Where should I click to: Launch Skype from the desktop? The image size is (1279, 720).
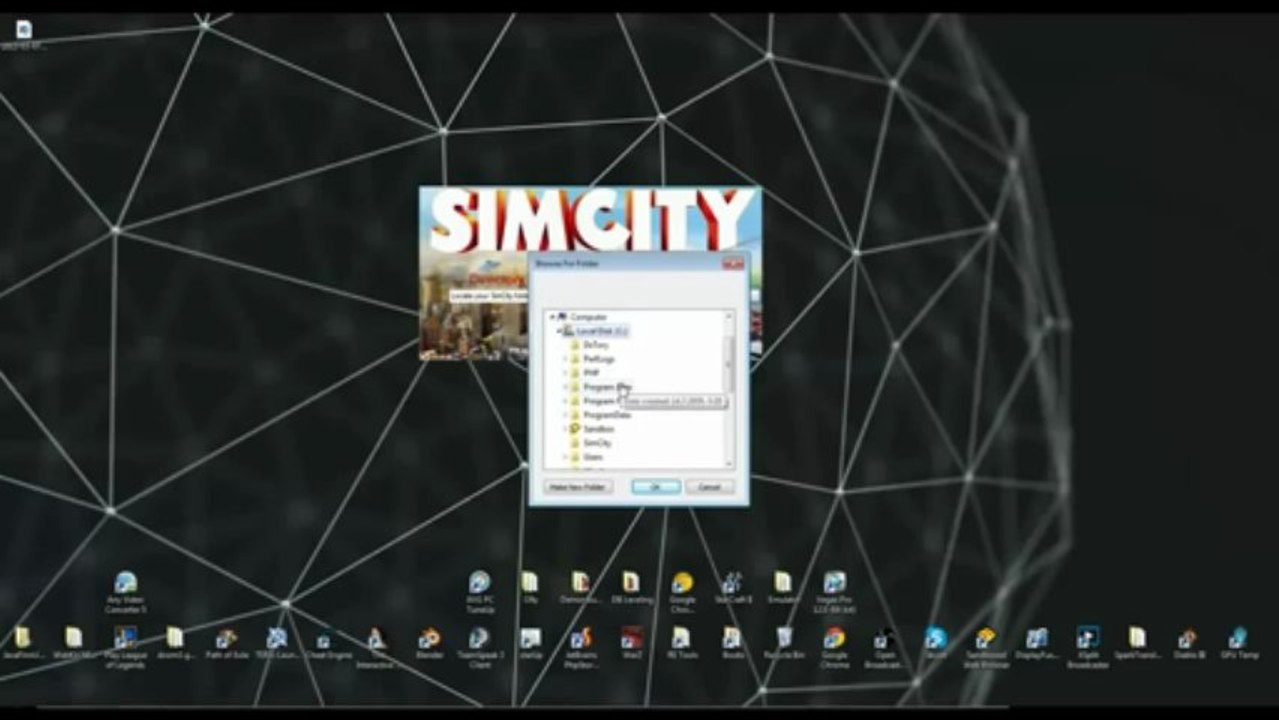click(935, 644)
